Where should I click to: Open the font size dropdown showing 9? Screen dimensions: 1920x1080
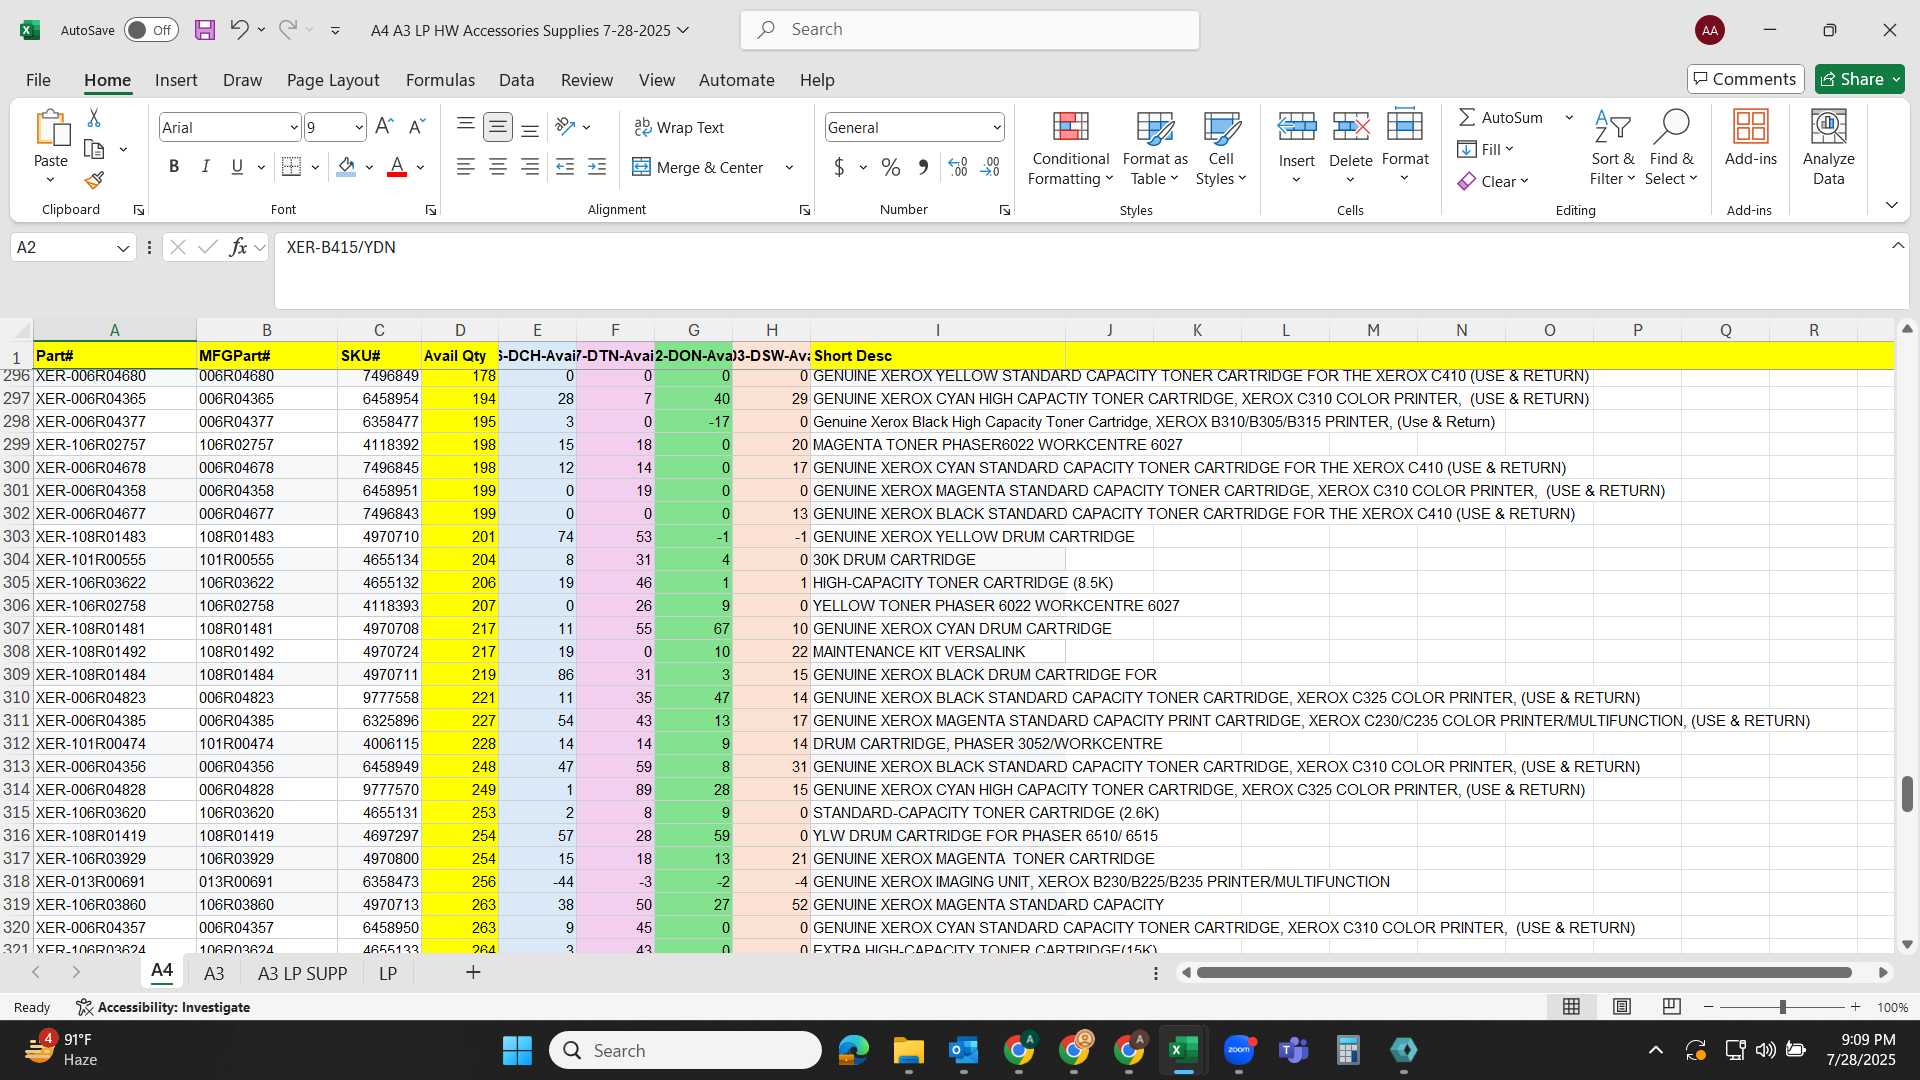tap(359, 127)
